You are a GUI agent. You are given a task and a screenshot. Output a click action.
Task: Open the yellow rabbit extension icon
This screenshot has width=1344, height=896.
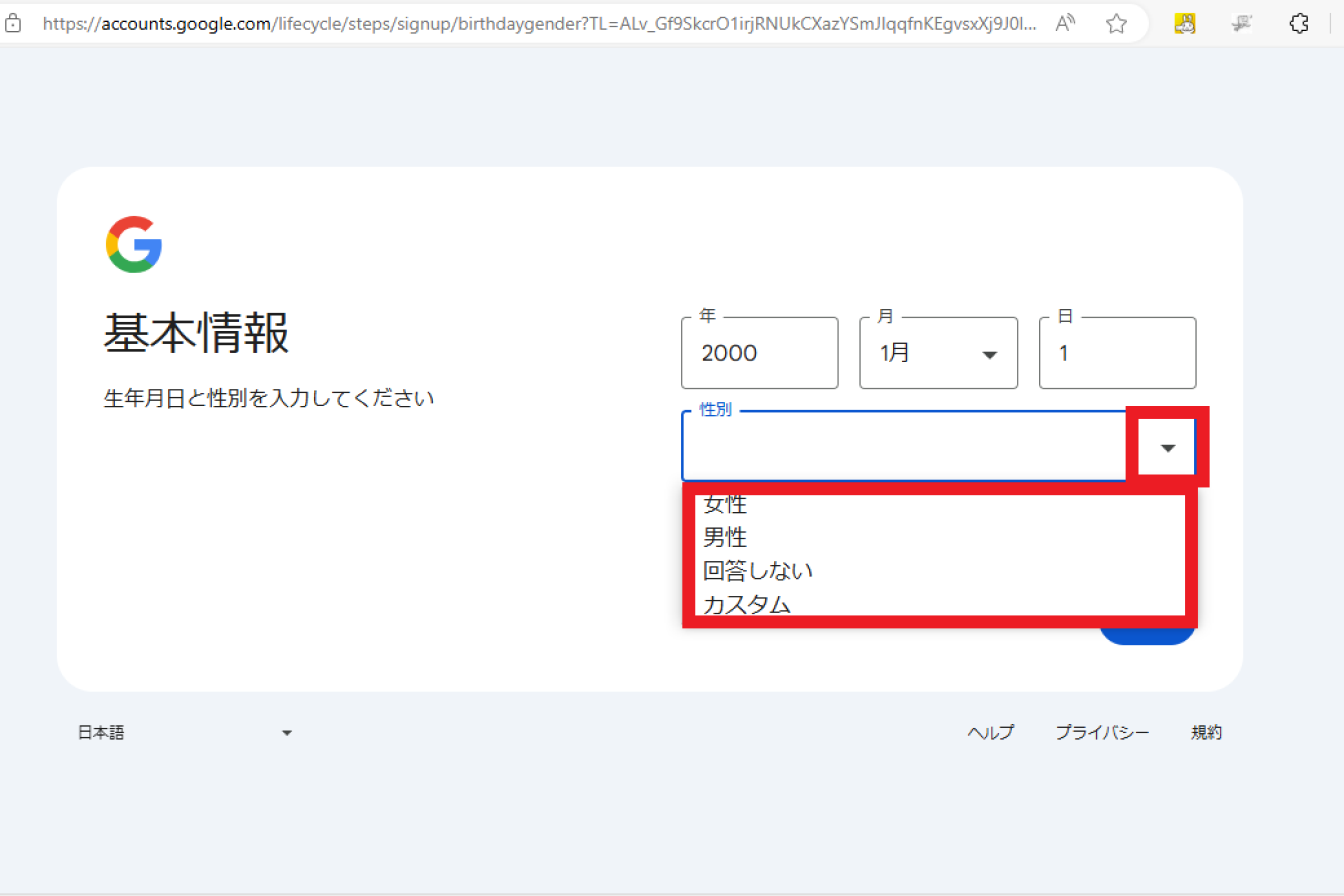tap(1185, 23)
